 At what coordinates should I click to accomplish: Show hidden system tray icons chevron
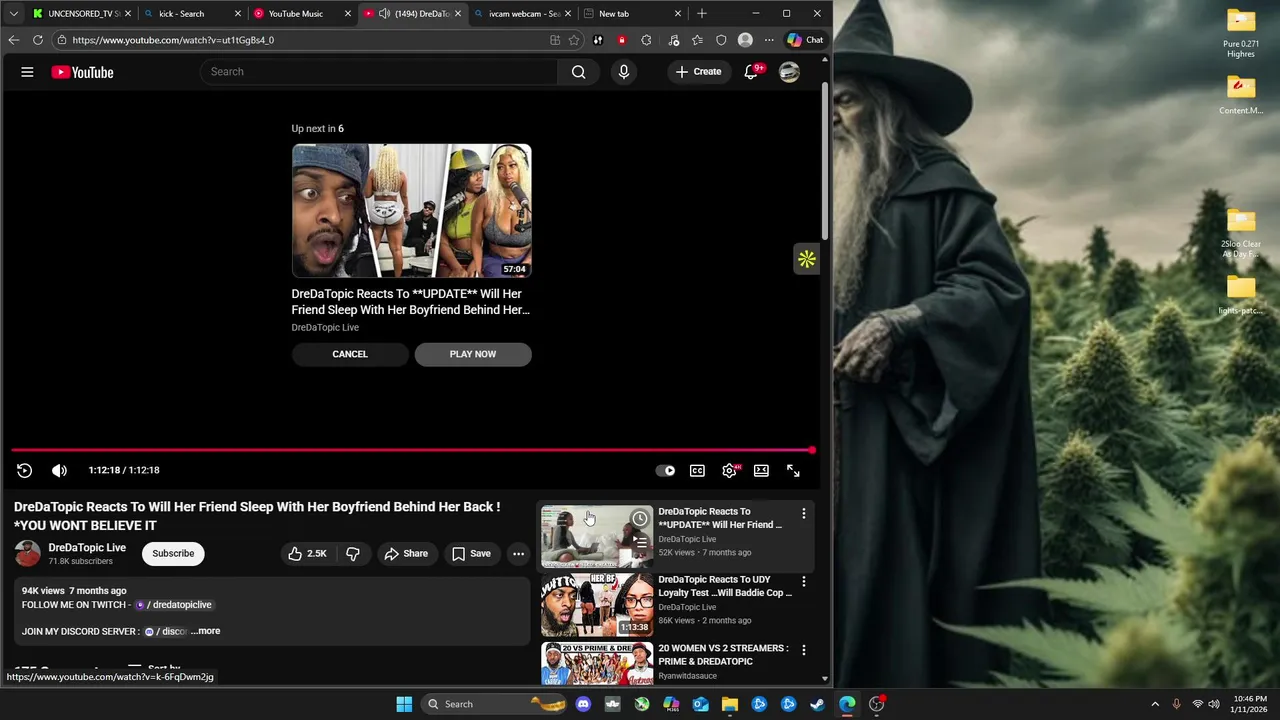pyautogui.click(x=1155, y=704)
